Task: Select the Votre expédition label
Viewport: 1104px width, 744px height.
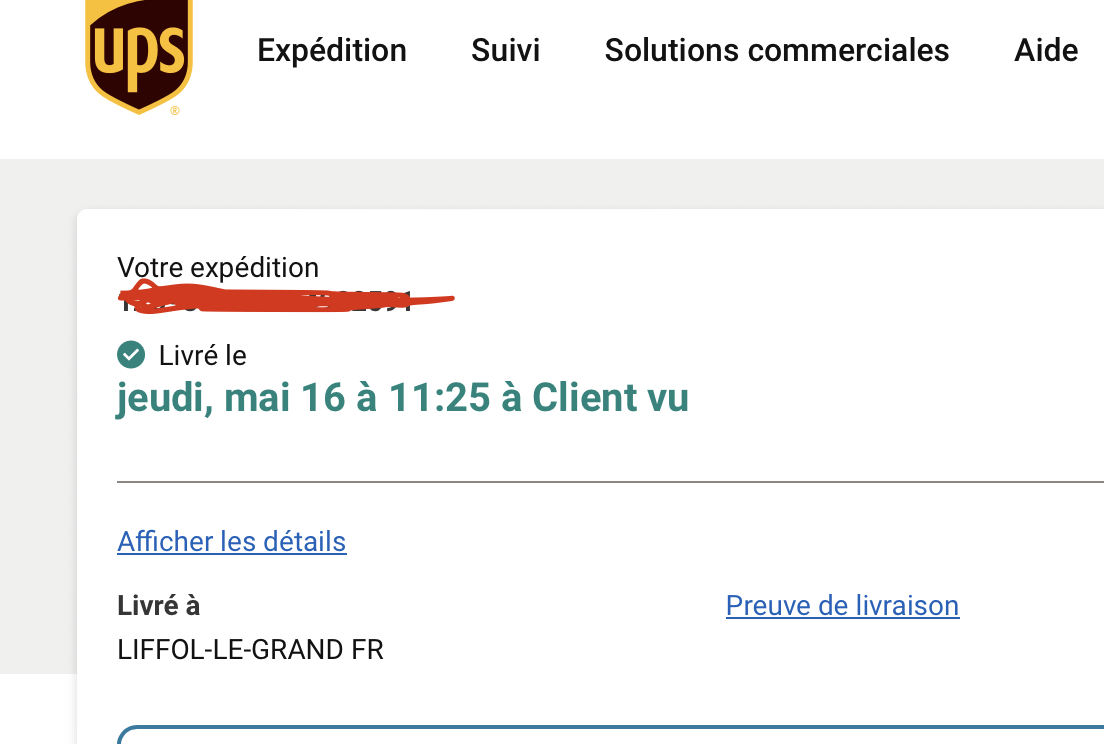Action: coord(218,267)
